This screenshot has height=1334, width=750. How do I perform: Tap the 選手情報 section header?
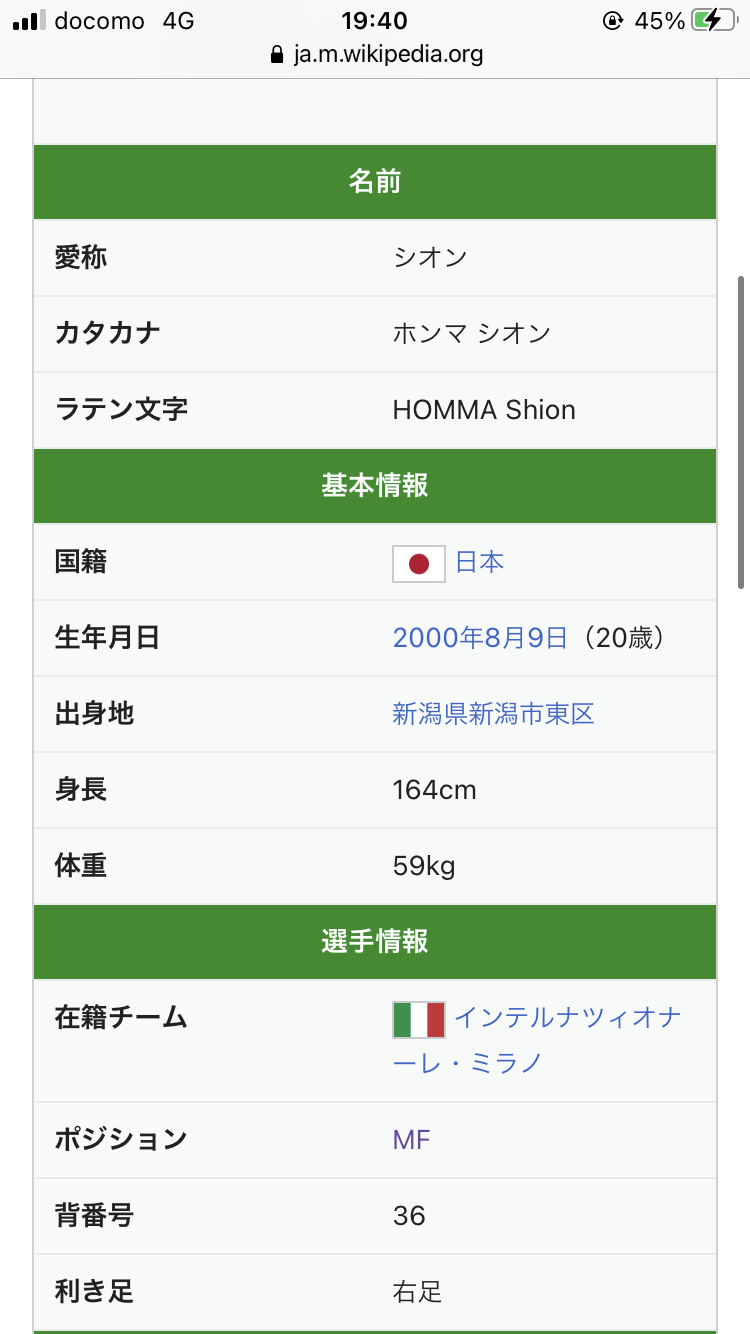pyautogui.click(x=375, y=942)
